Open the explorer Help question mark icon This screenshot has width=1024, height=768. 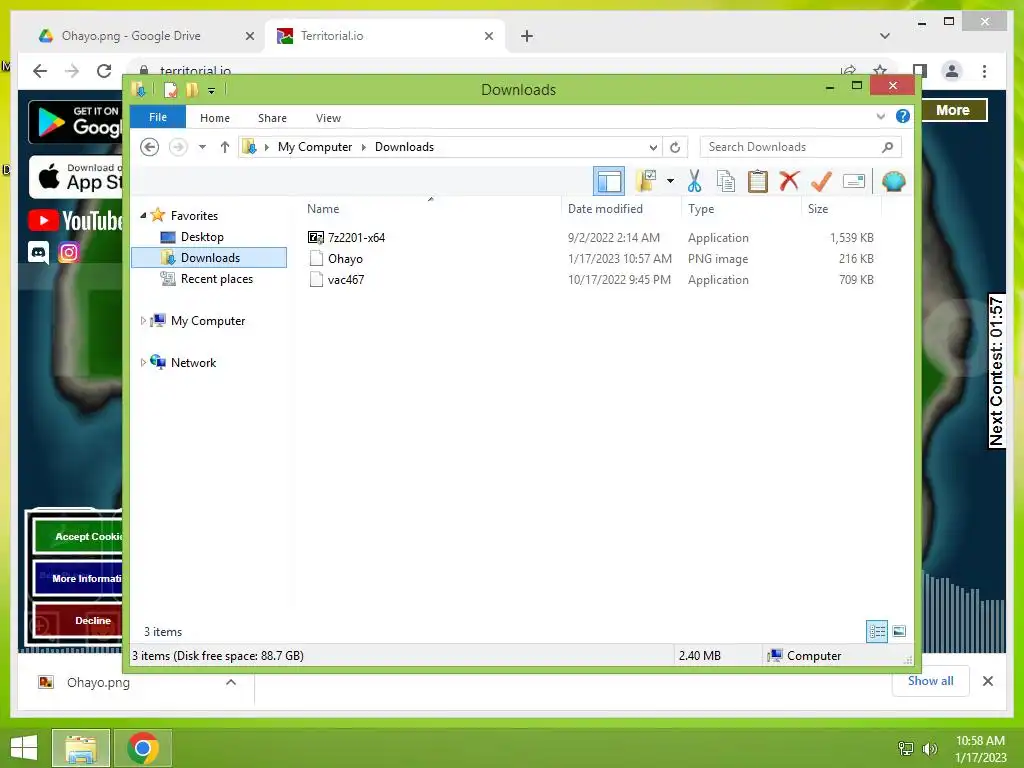903,116
